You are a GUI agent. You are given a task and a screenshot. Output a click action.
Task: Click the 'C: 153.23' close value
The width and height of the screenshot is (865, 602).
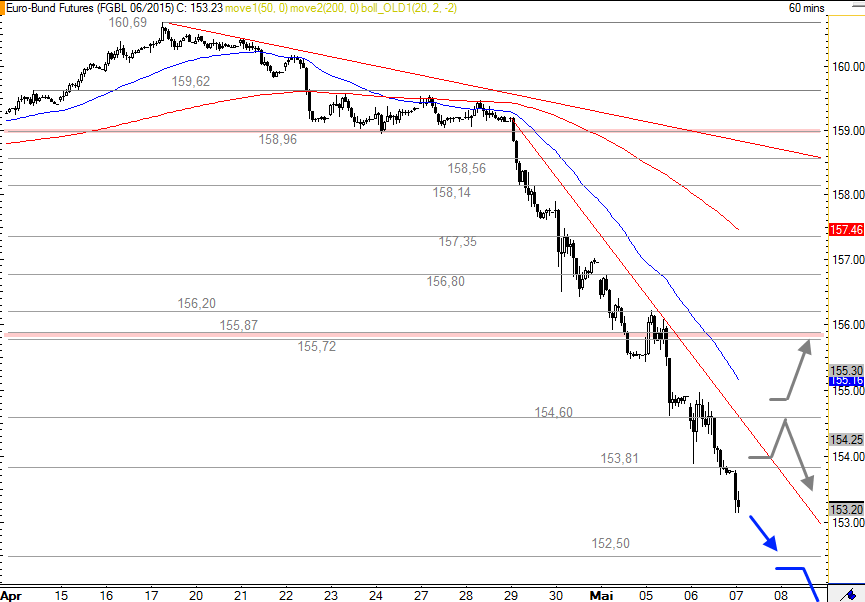pos(199,8)
